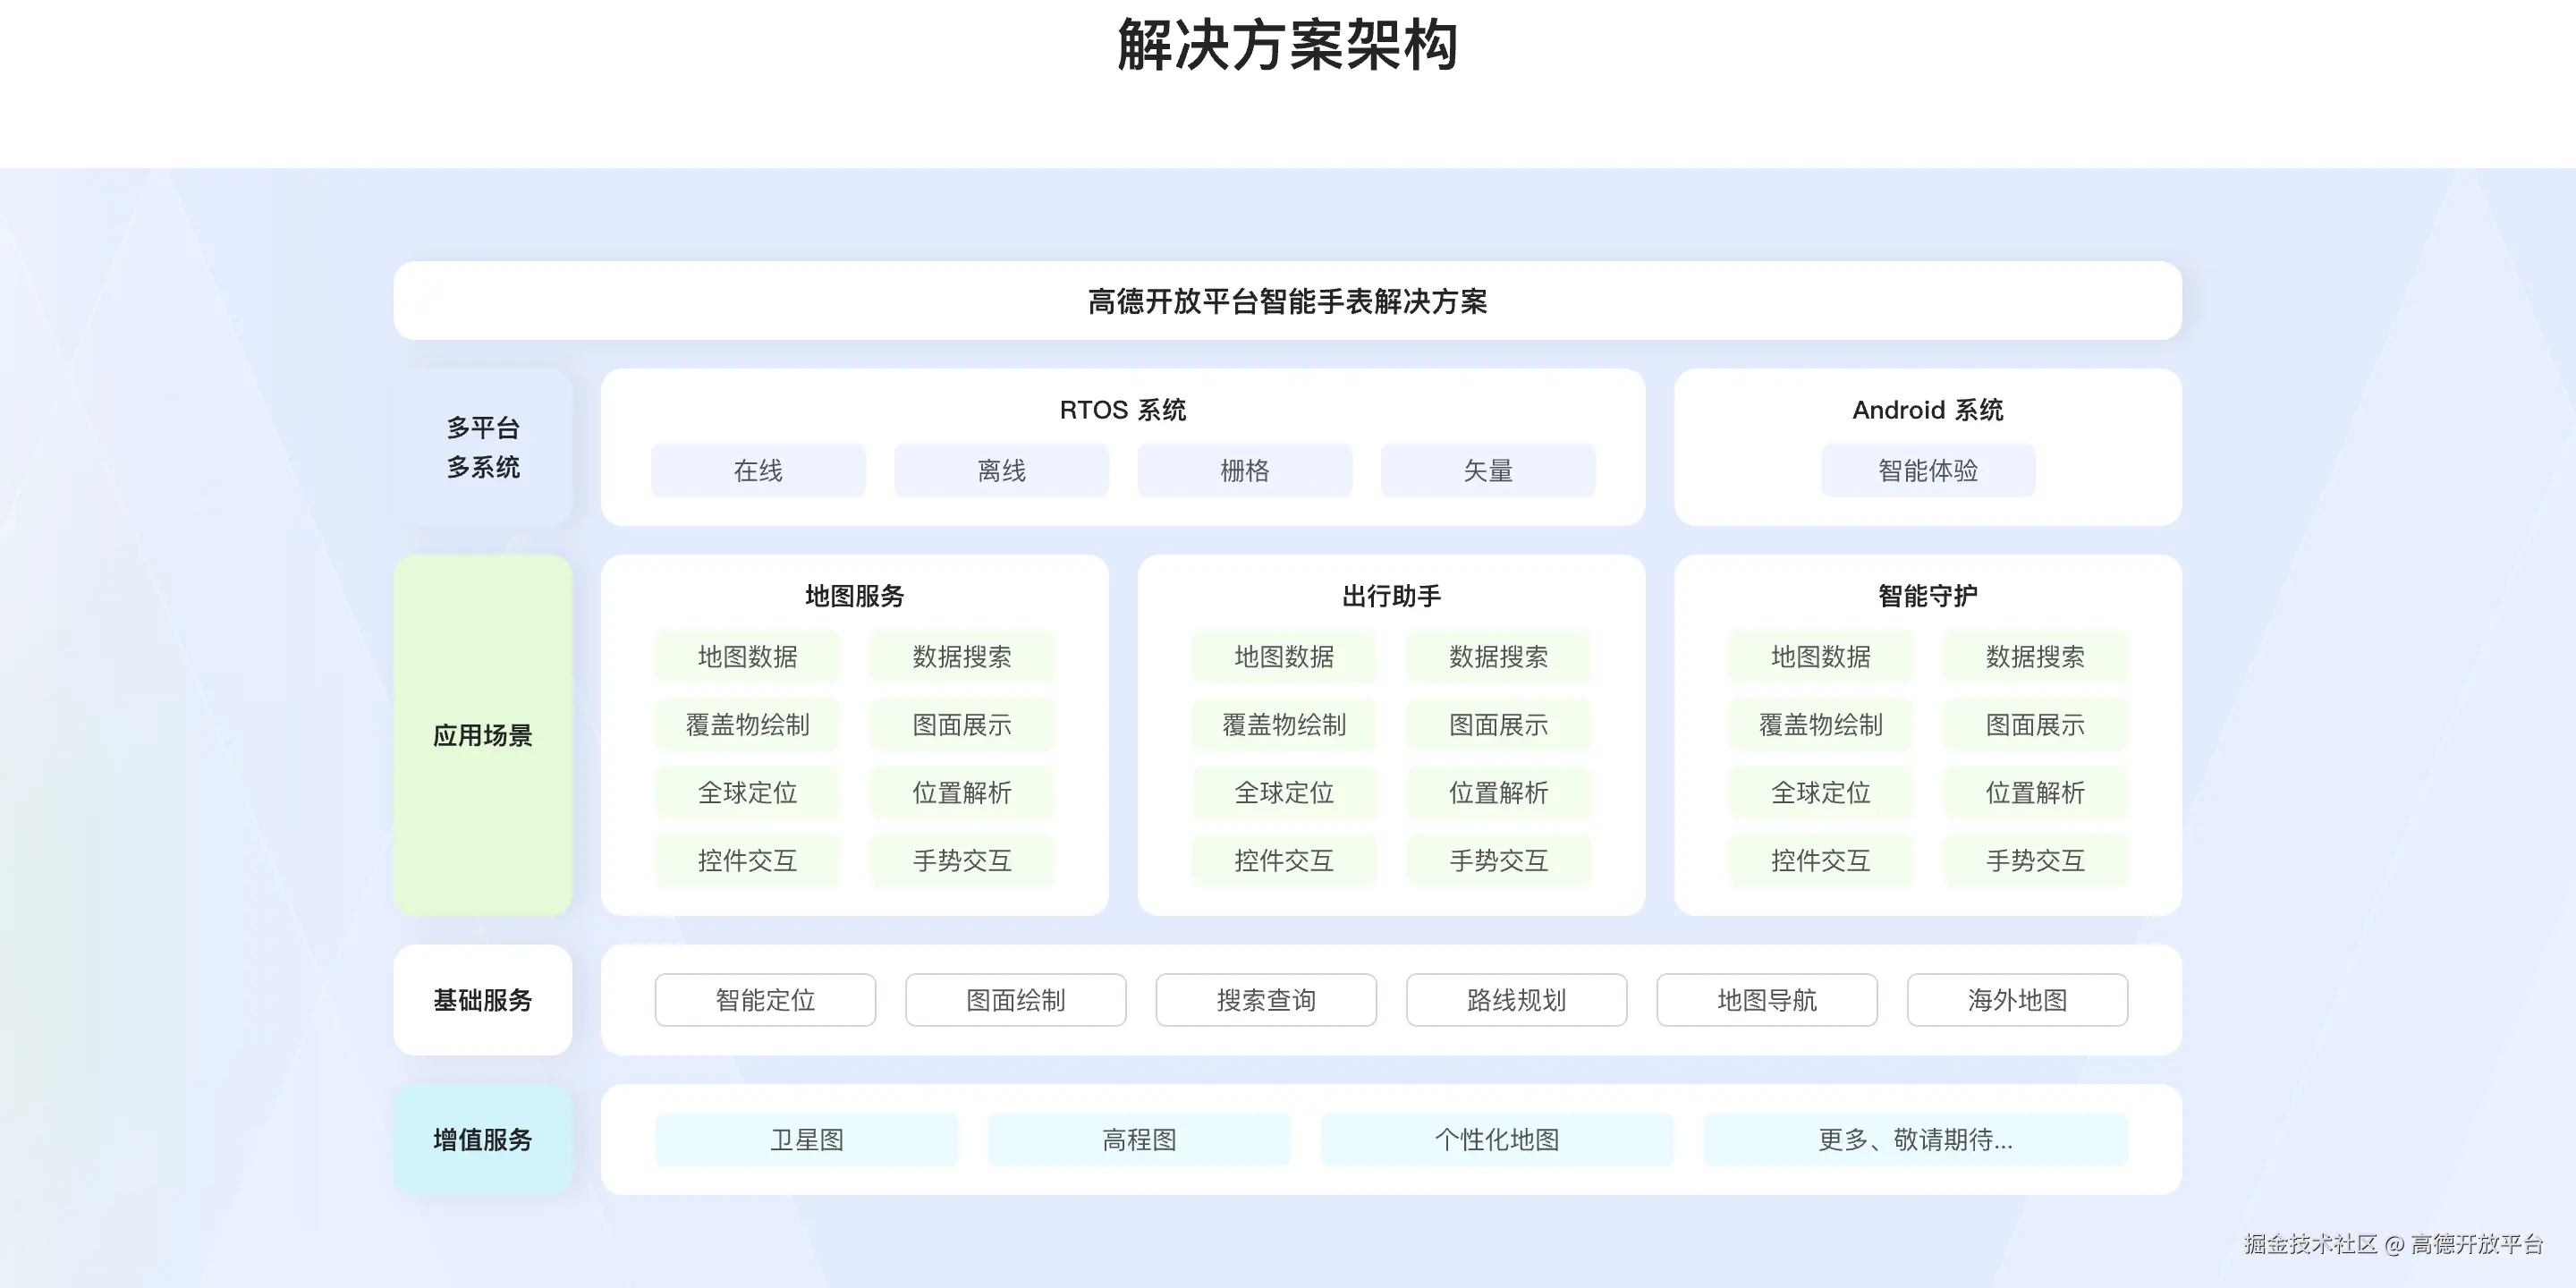Screen dimensions: 2576x1288
Task: Select 个性化地图 chip
Action: coord(1496,1139)
